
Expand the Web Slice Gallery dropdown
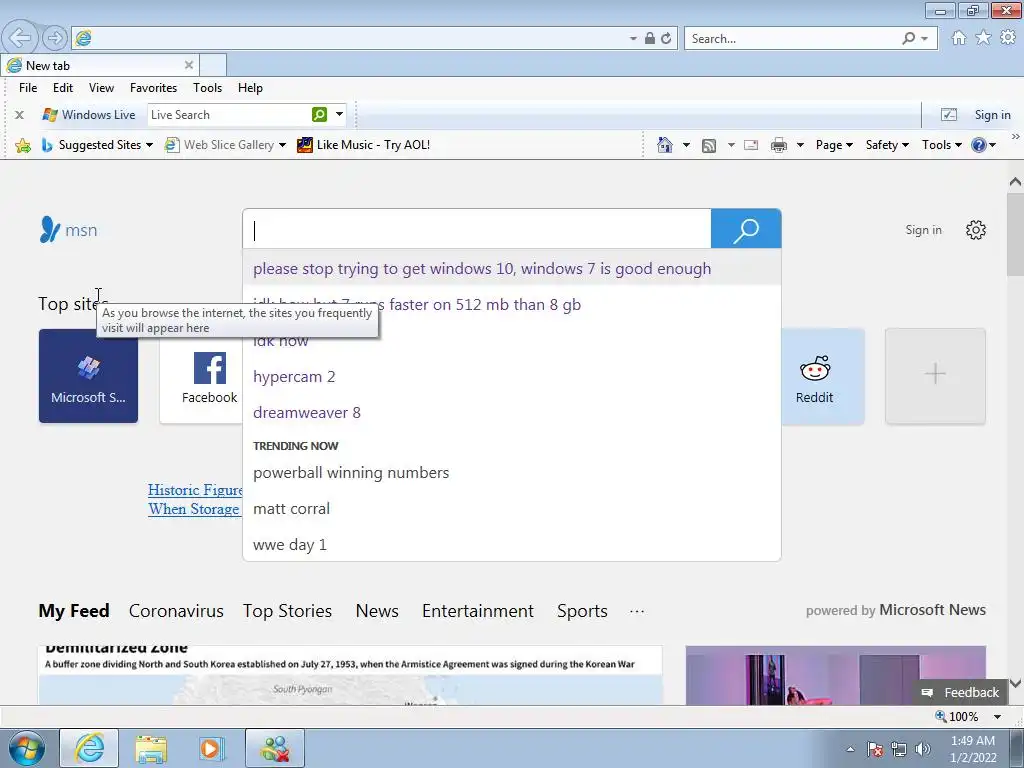[282, 145]
